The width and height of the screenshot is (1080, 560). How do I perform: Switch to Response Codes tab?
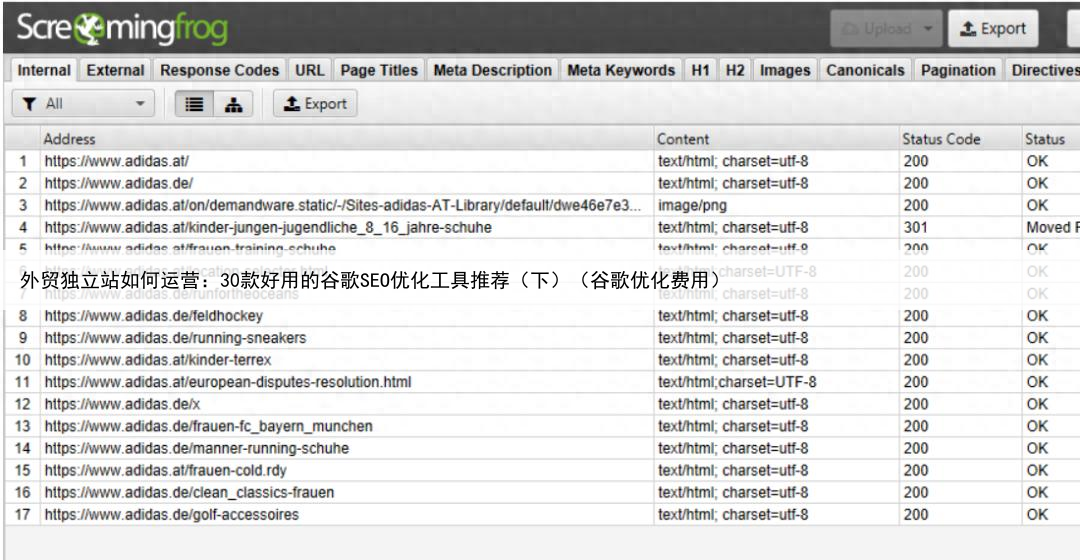pyautogui.click(x=220, y=71)
